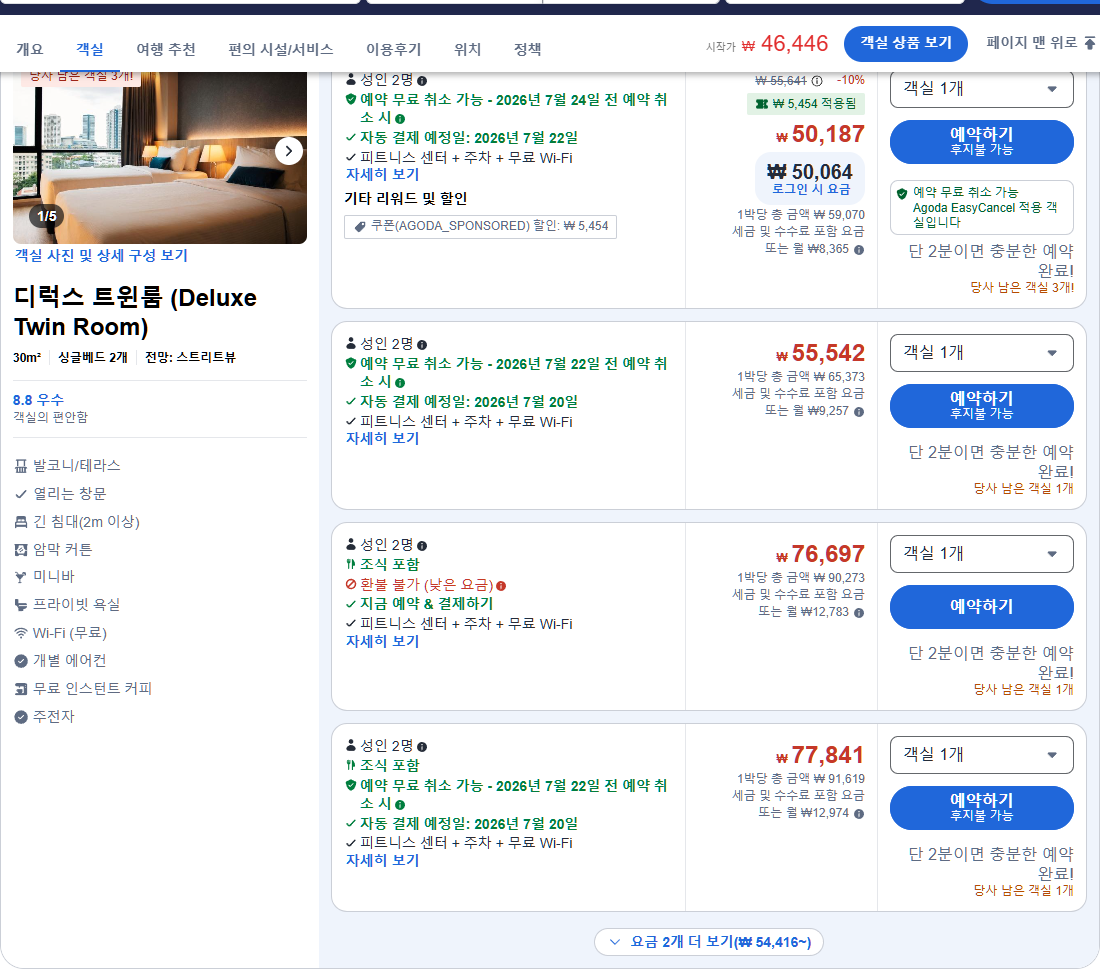Click the 쿠폰(AGODA_SPONSORED) 할인 coupon box

coord(481,227)
